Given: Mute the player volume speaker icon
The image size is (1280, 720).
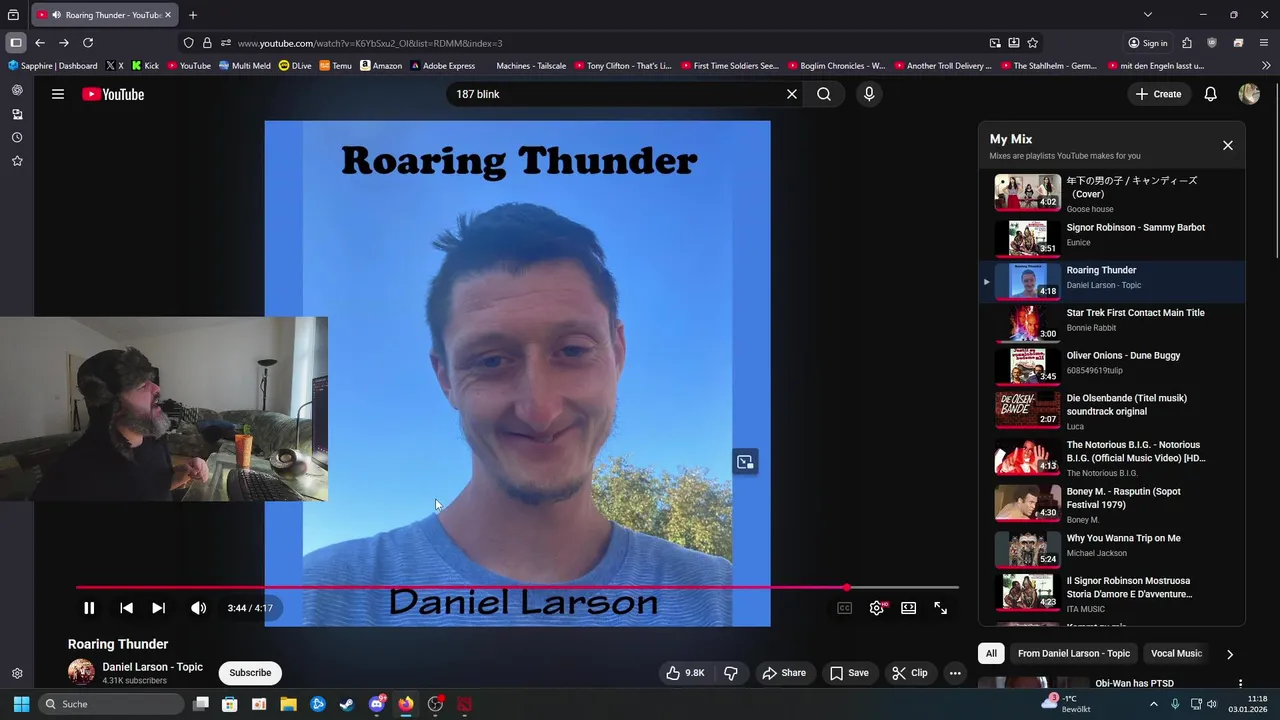Looking at the screenshot, I should (x=198, y=608).
